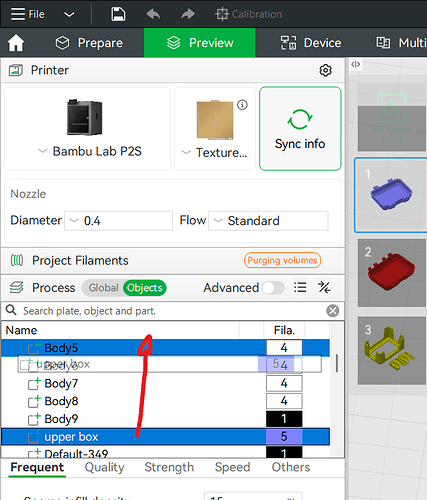Image resolution: width=427 pixels, height=500 pixels.
Task: Click the Purging volumes button
Action: click(x=282, y=260)
